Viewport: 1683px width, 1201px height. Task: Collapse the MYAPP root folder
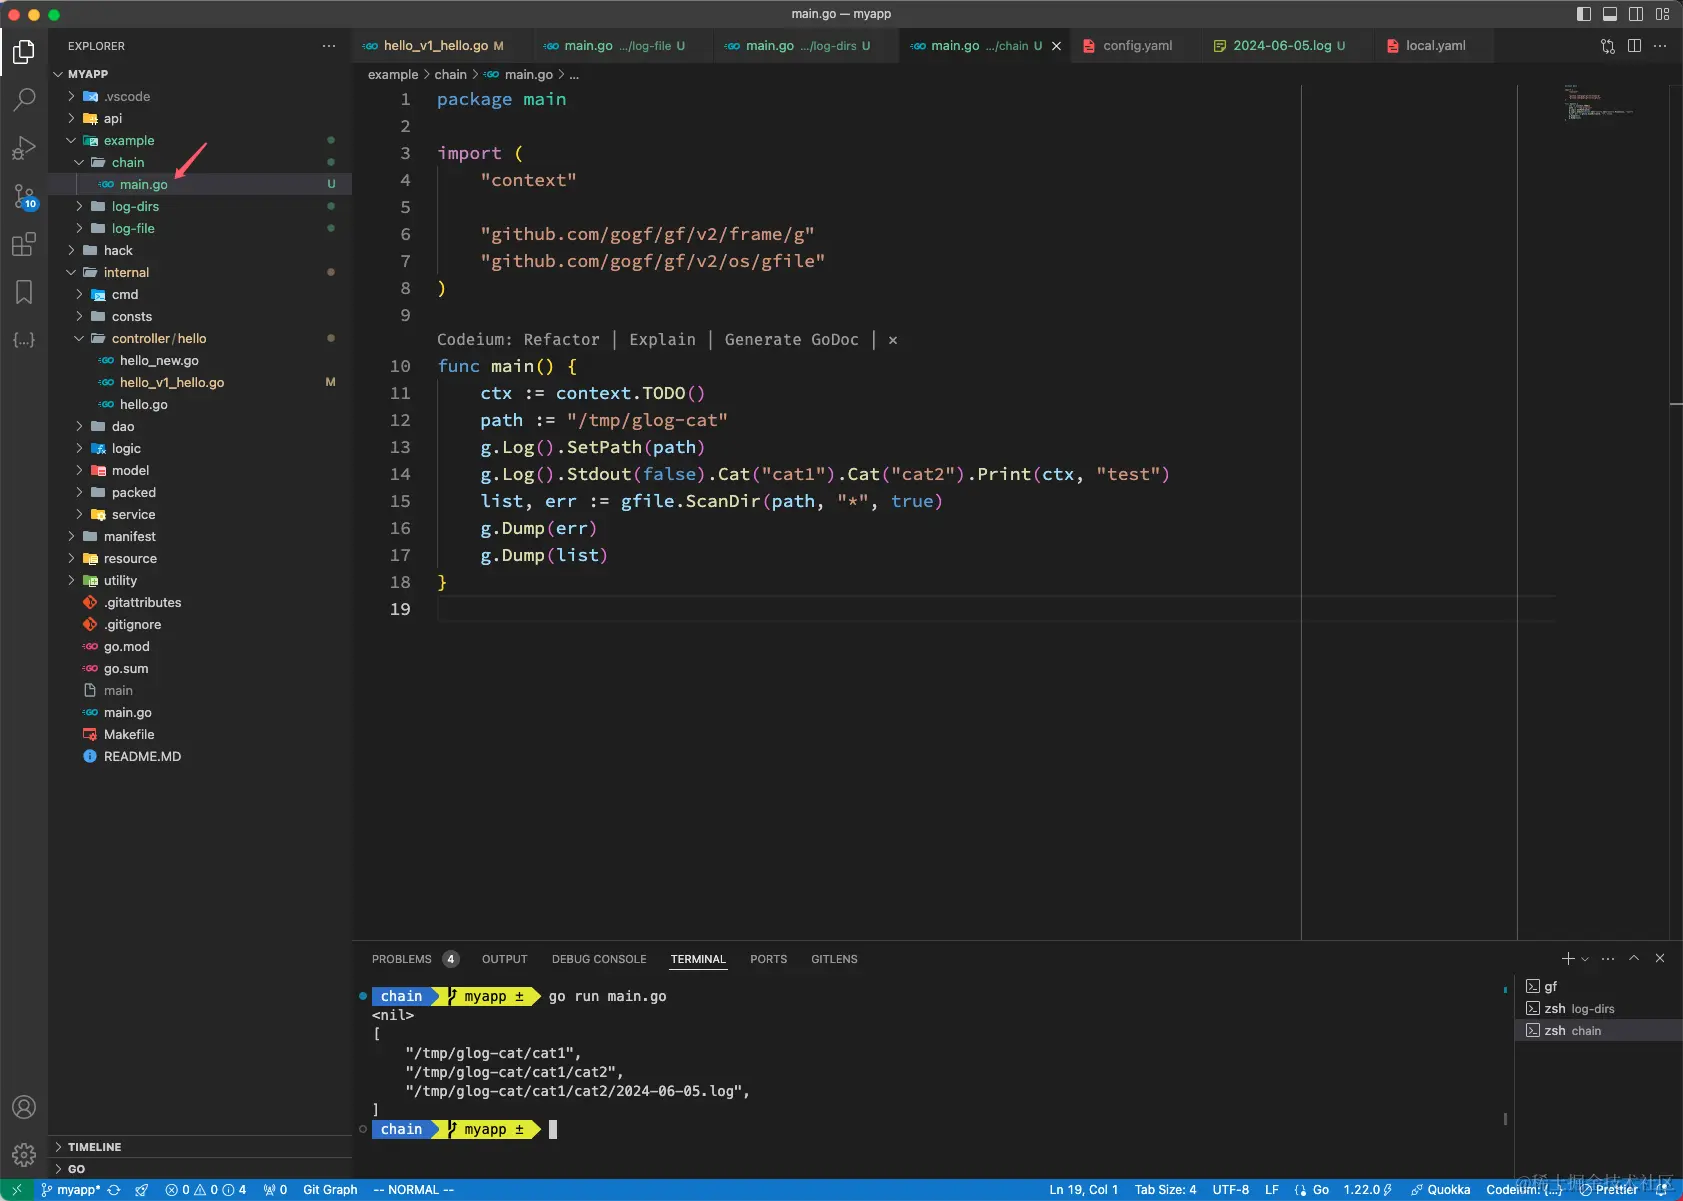pos(58,74)
